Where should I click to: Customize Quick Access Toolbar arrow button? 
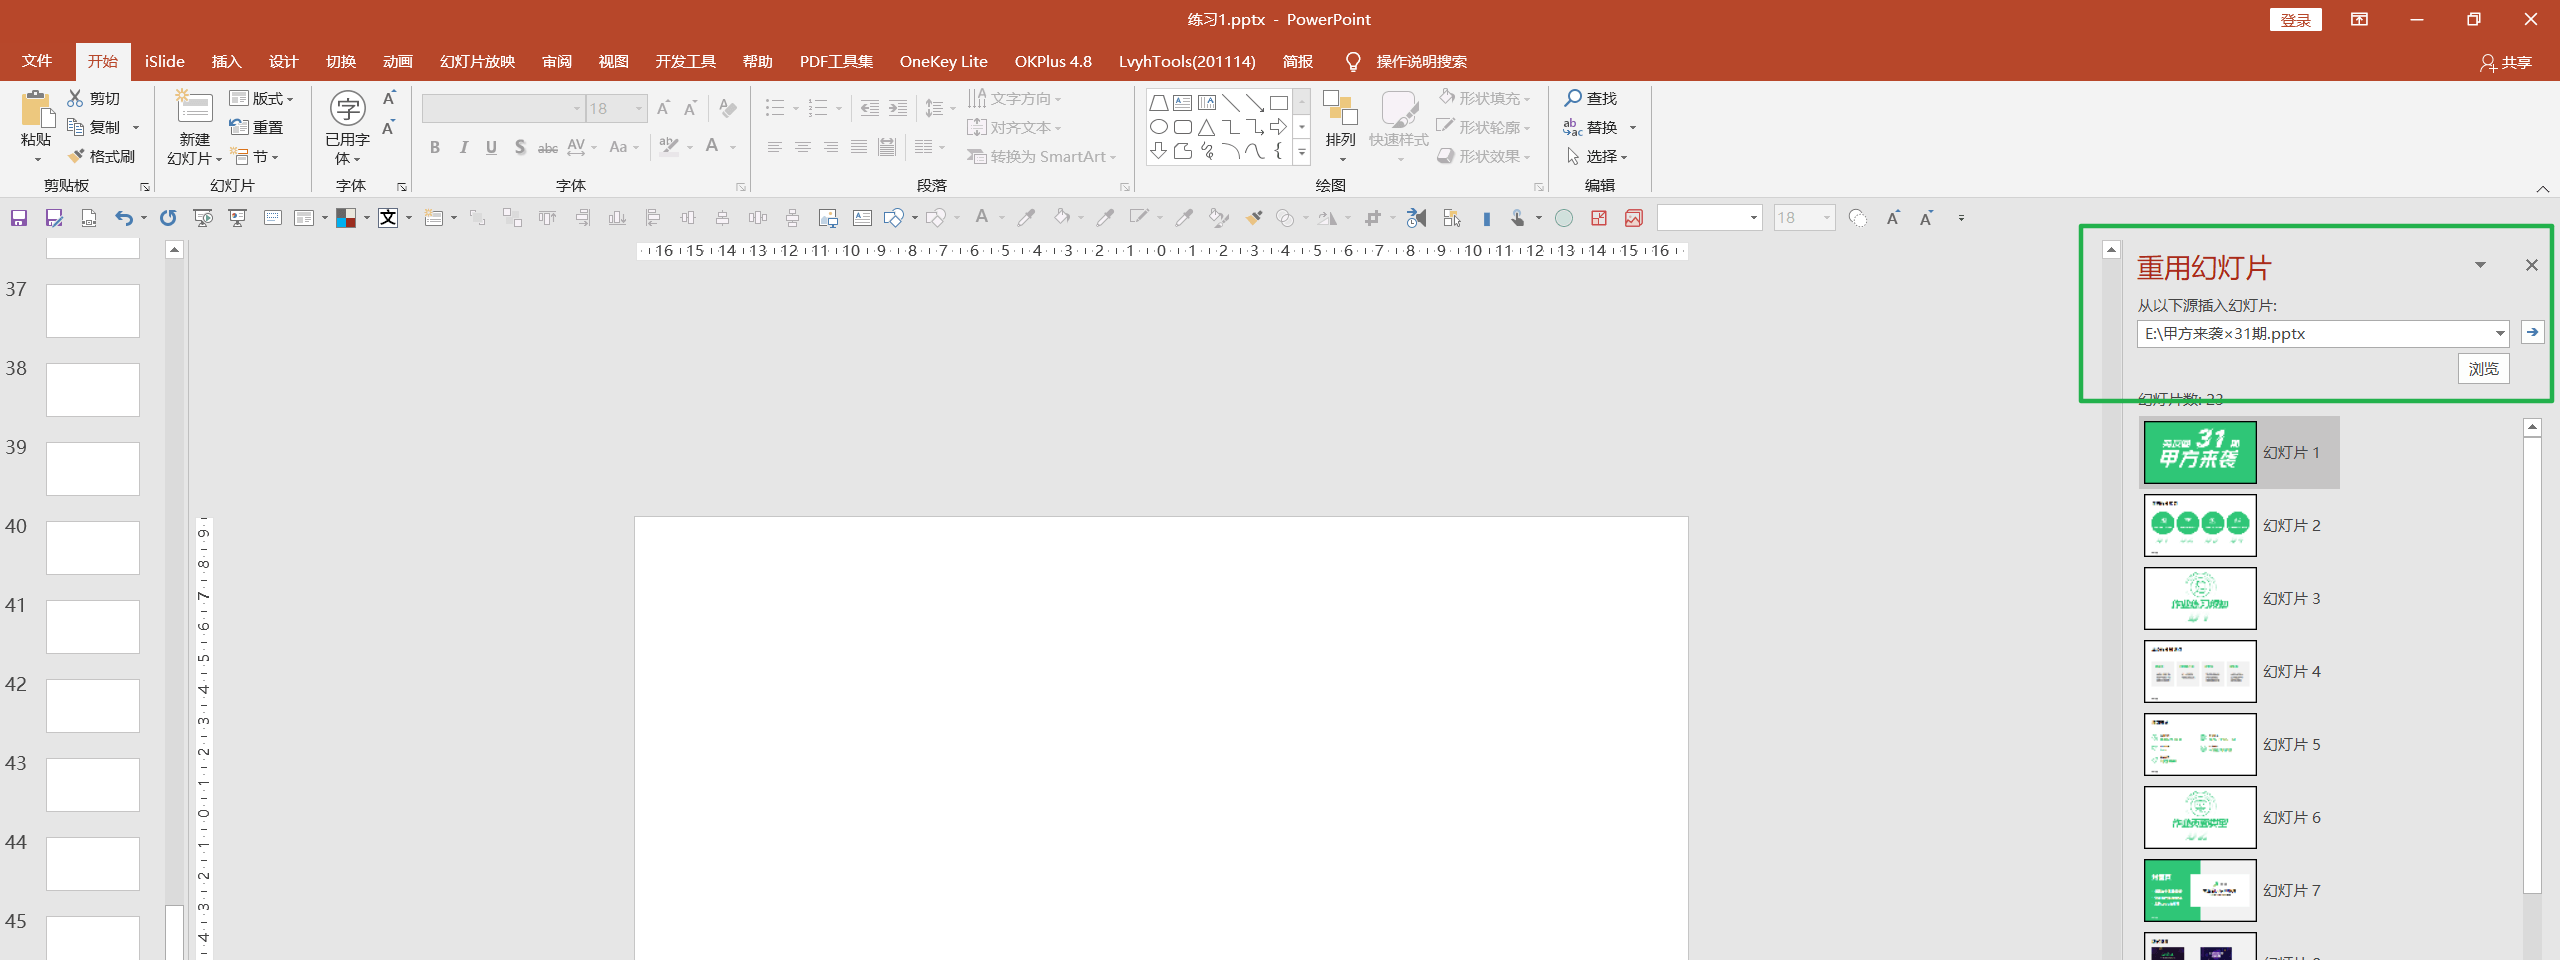pyautogui.click(x=1961, y=218)
